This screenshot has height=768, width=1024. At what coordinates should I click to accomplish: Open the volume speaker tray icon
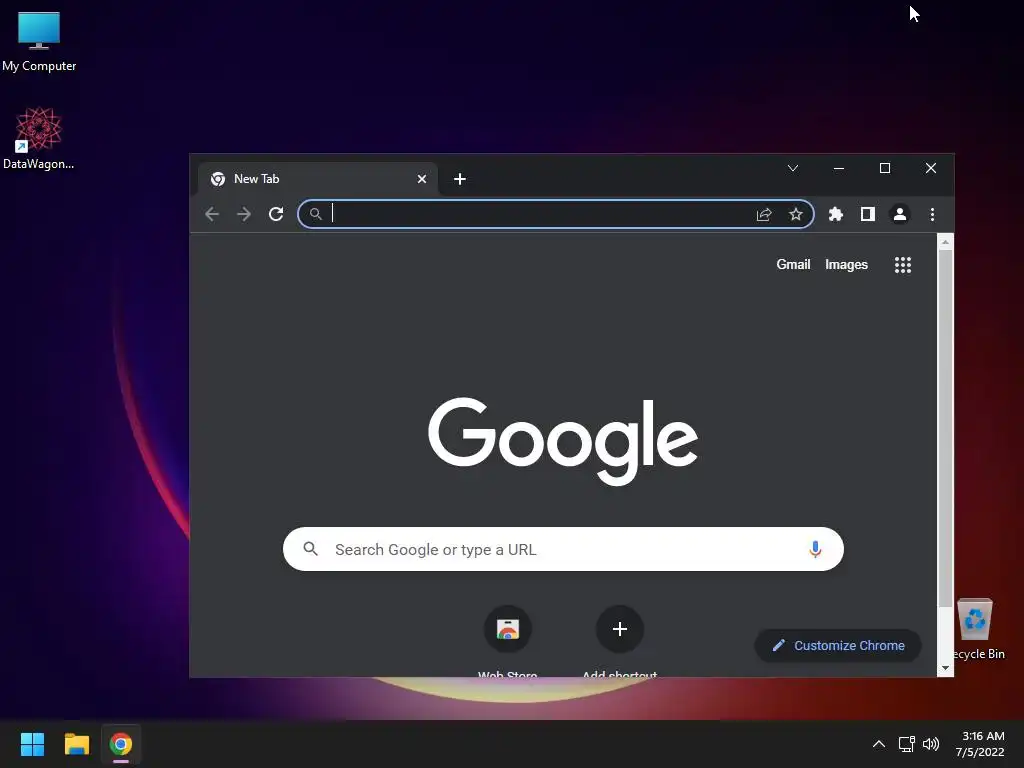[x=931, y=744]
